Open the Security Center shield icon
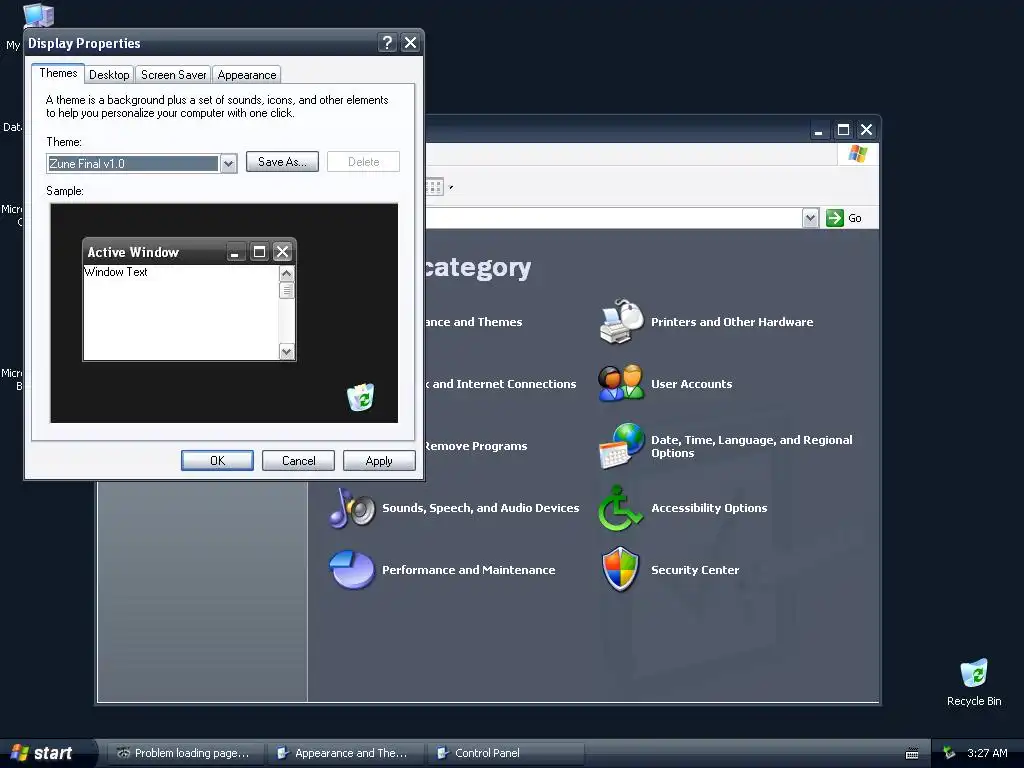 coord(620,569)
